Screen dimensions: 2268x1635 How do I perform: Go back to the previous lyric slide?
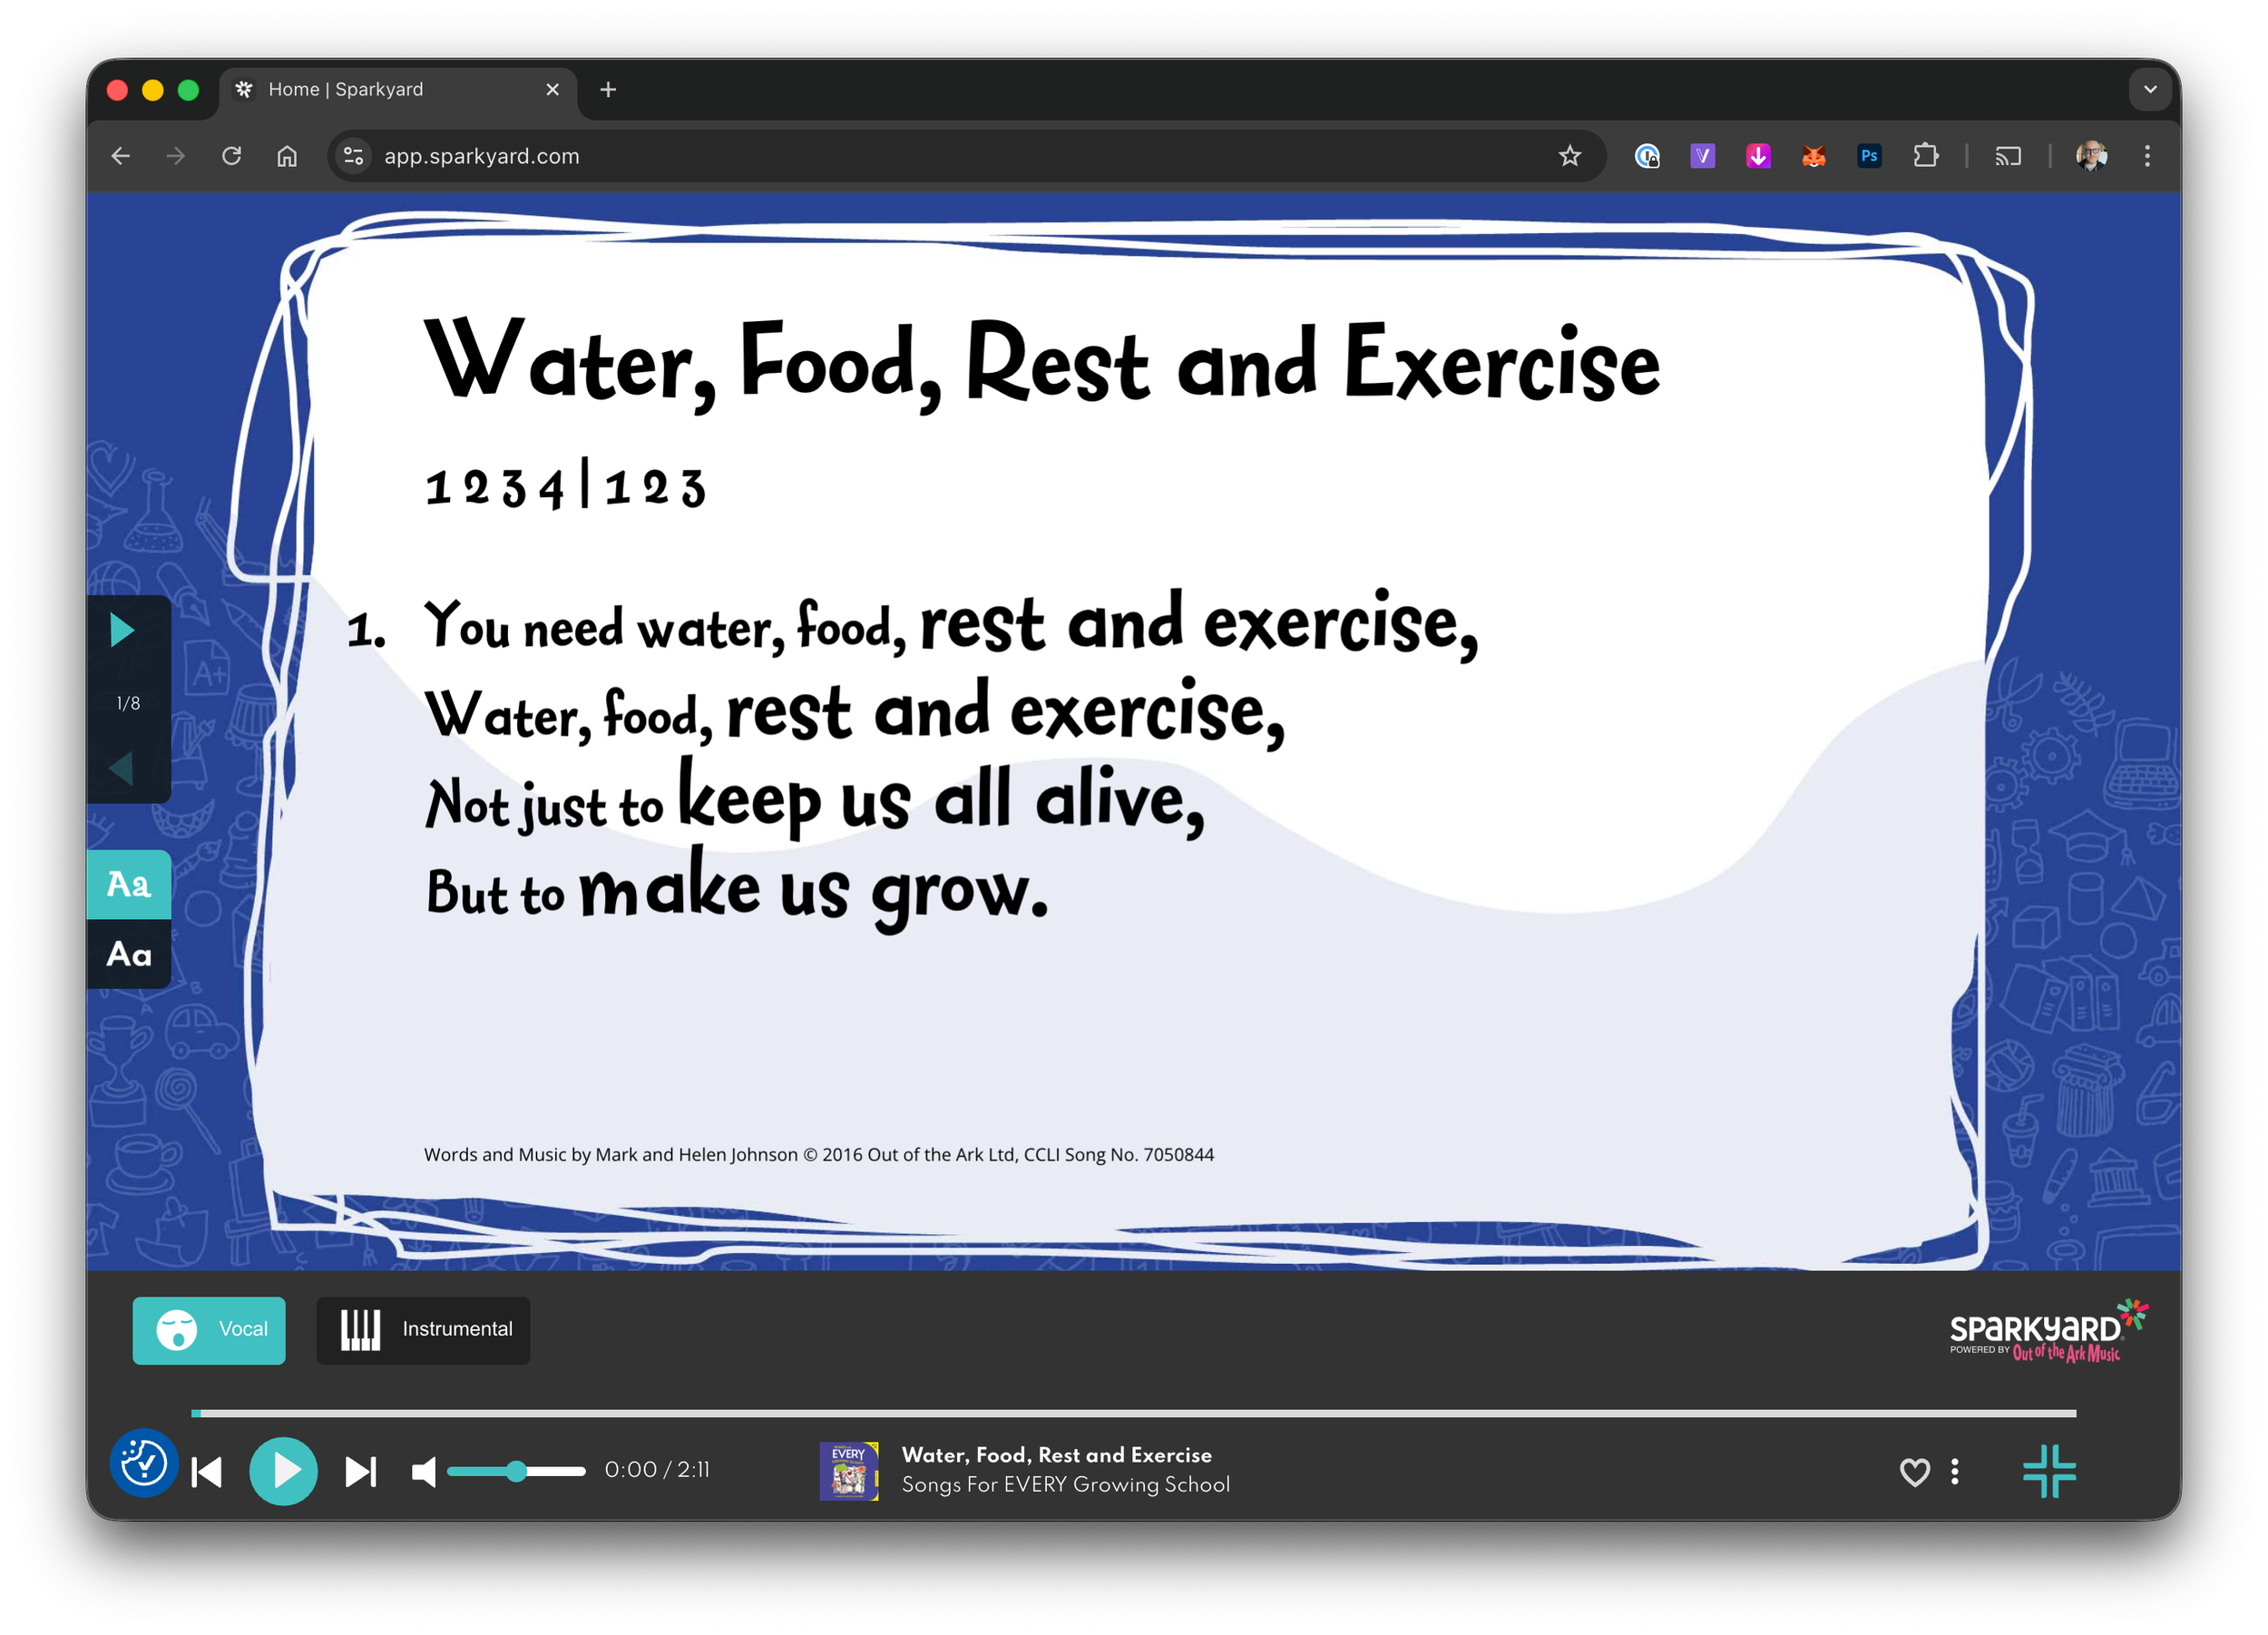coord(122,768)
